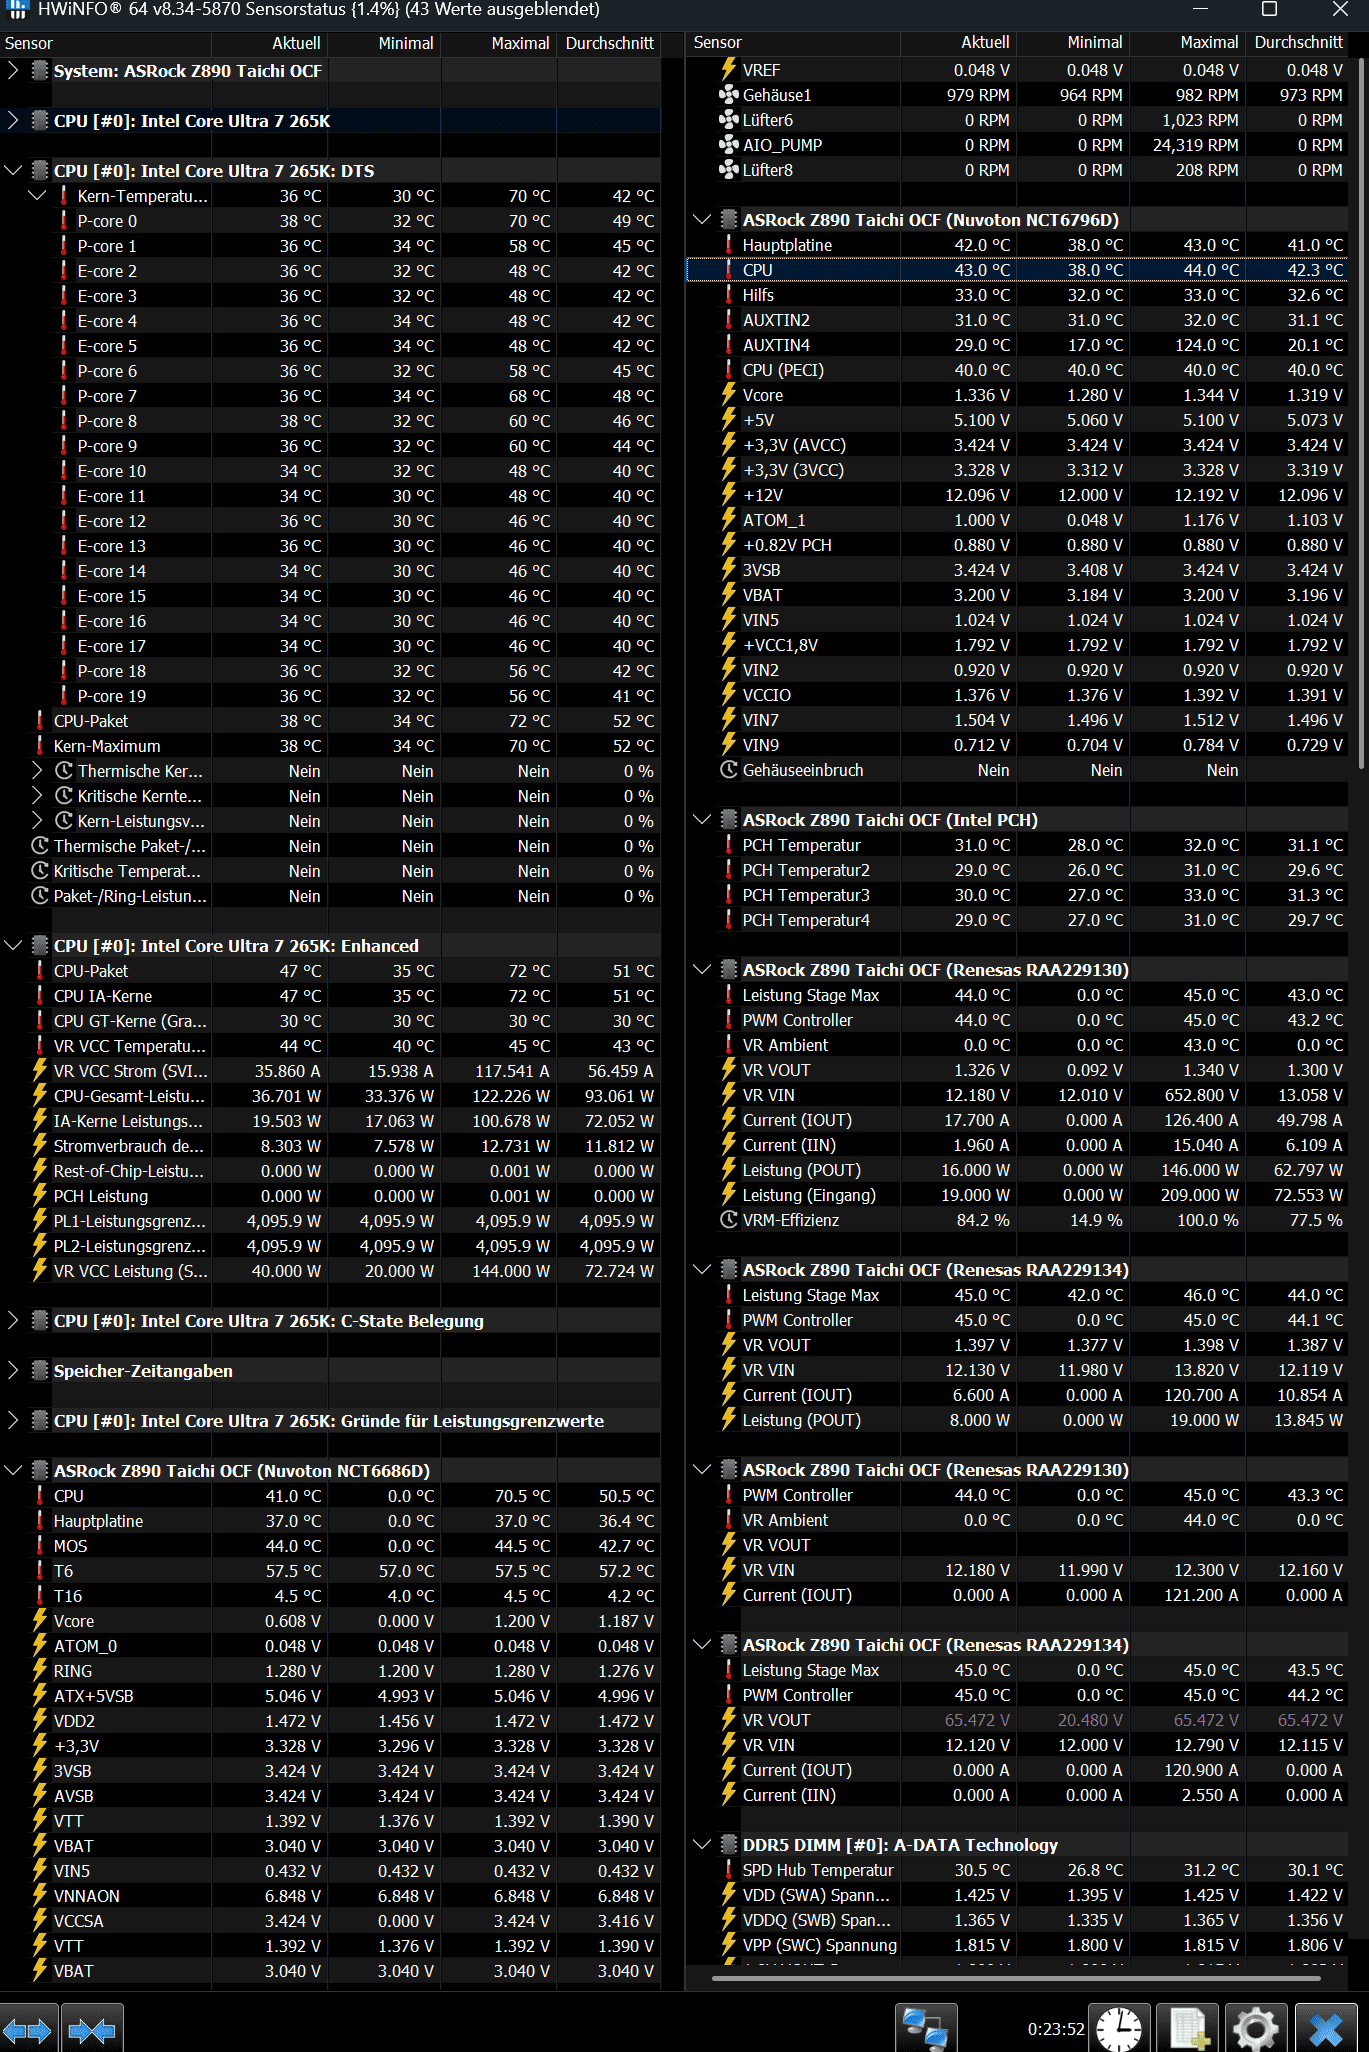The width and height of the screenshot is (1369, 2052).
Task: Open the remote network monitoring icon
Action: coord(925,2030)
